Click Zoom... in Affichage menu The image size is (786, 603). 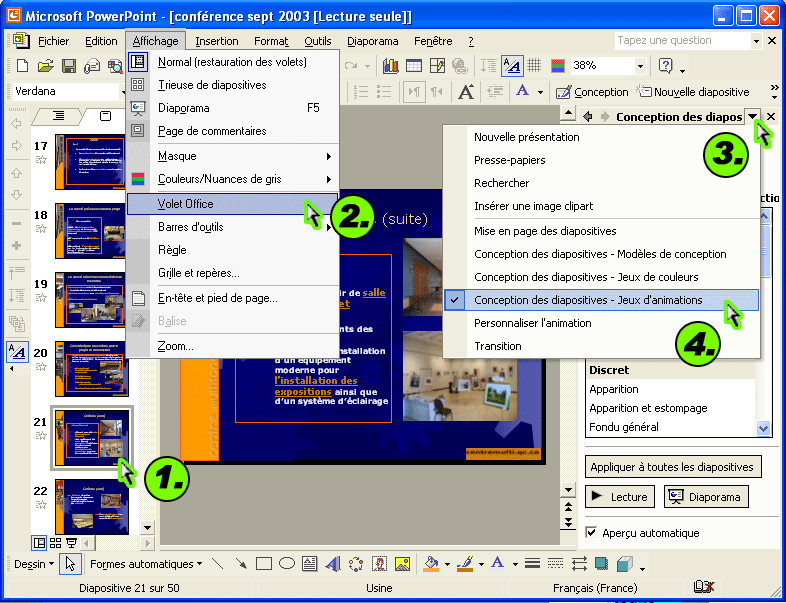point(233,346)
